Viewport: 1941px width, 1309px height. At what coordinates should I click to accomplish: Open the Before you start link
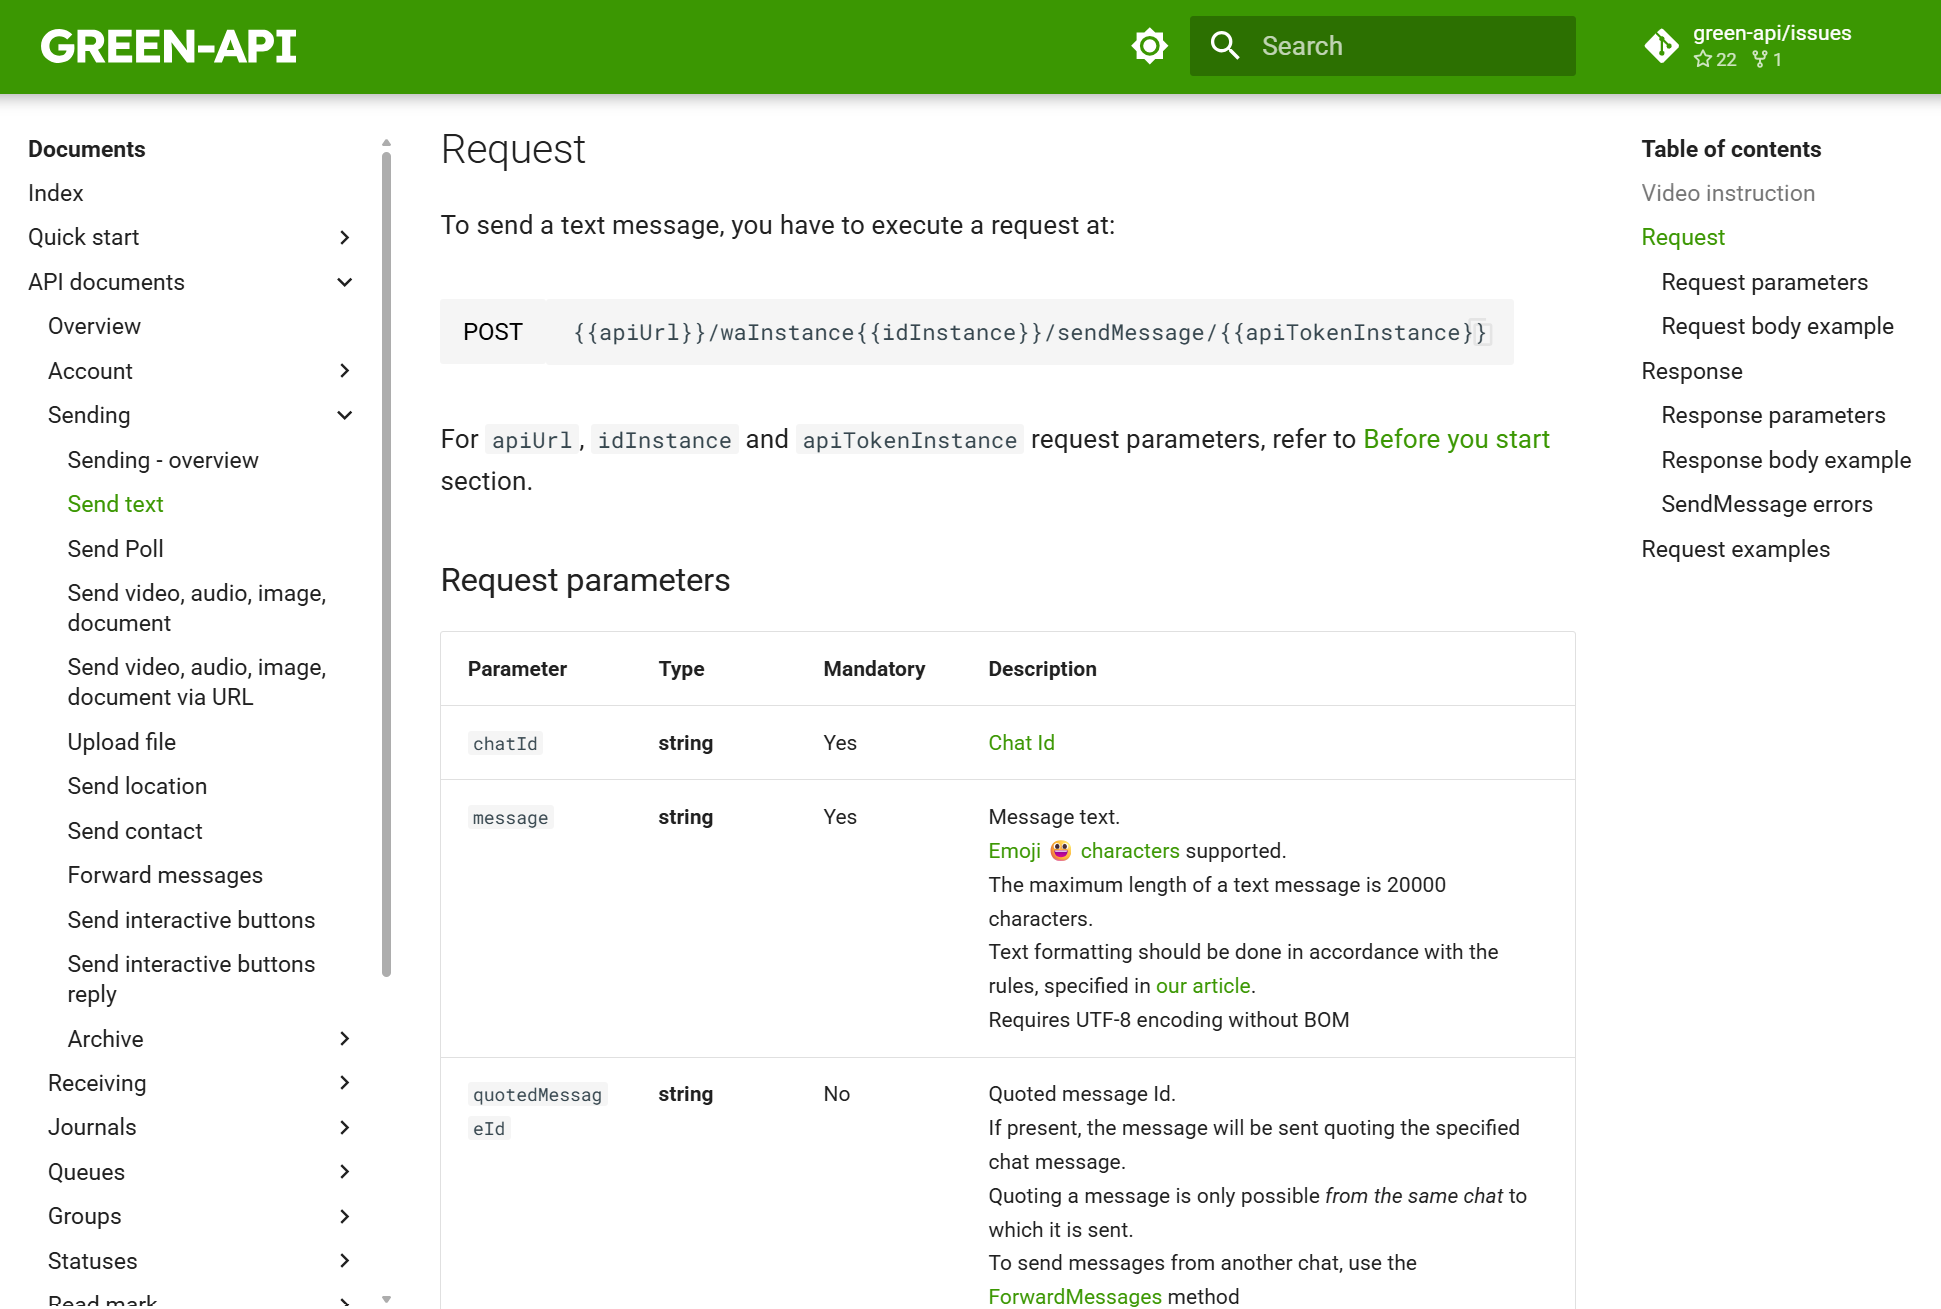pos(1456,439)
